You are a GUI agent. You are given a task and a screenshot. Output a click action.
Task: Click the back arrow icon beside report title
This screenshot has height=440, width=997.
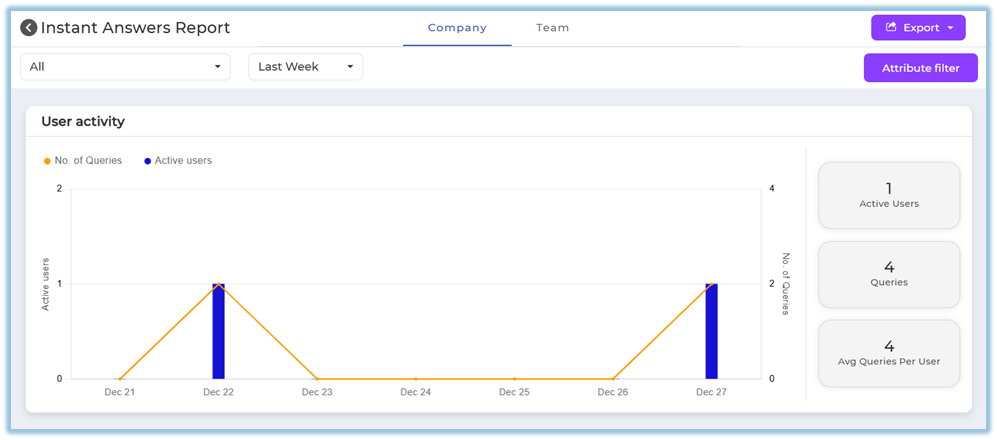(29, 28)
